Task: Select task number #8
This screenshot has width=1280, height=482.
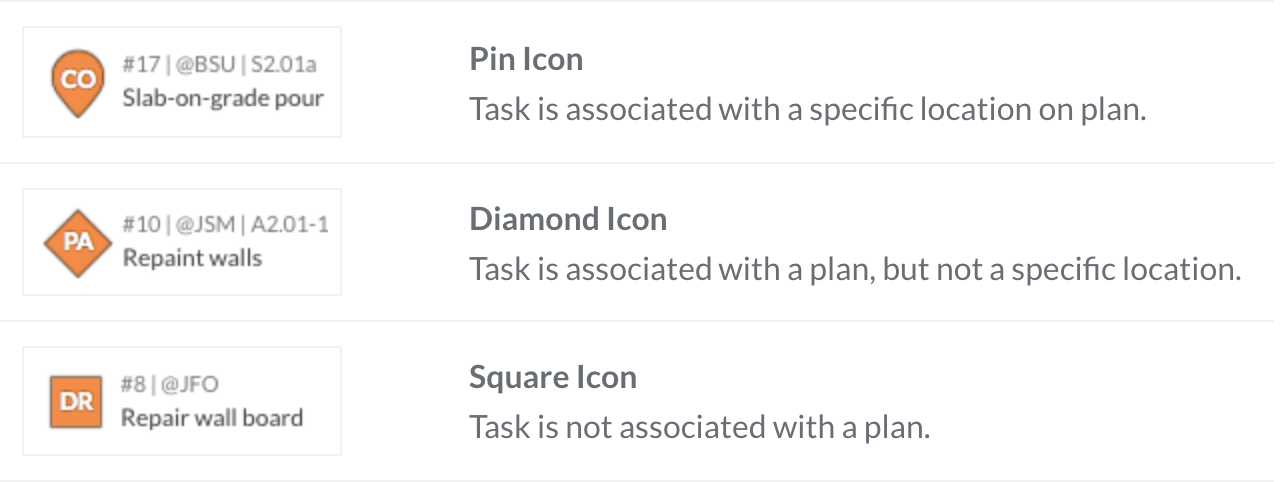Action: click(133, 384)
